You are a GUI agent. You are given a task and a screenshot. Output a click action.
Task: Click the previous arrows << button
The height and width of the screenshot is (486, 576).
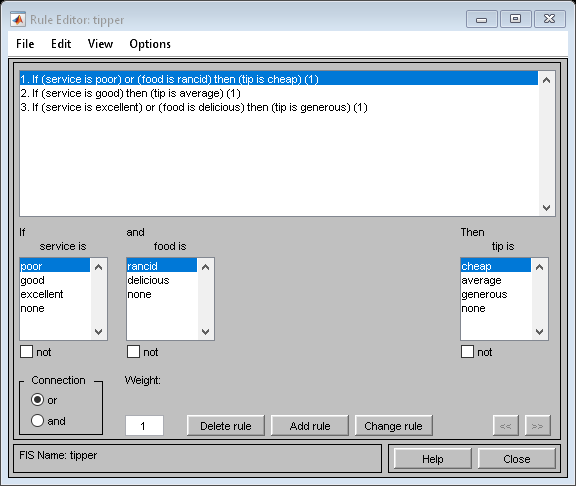pyautogui.click(x=505, y=426)
